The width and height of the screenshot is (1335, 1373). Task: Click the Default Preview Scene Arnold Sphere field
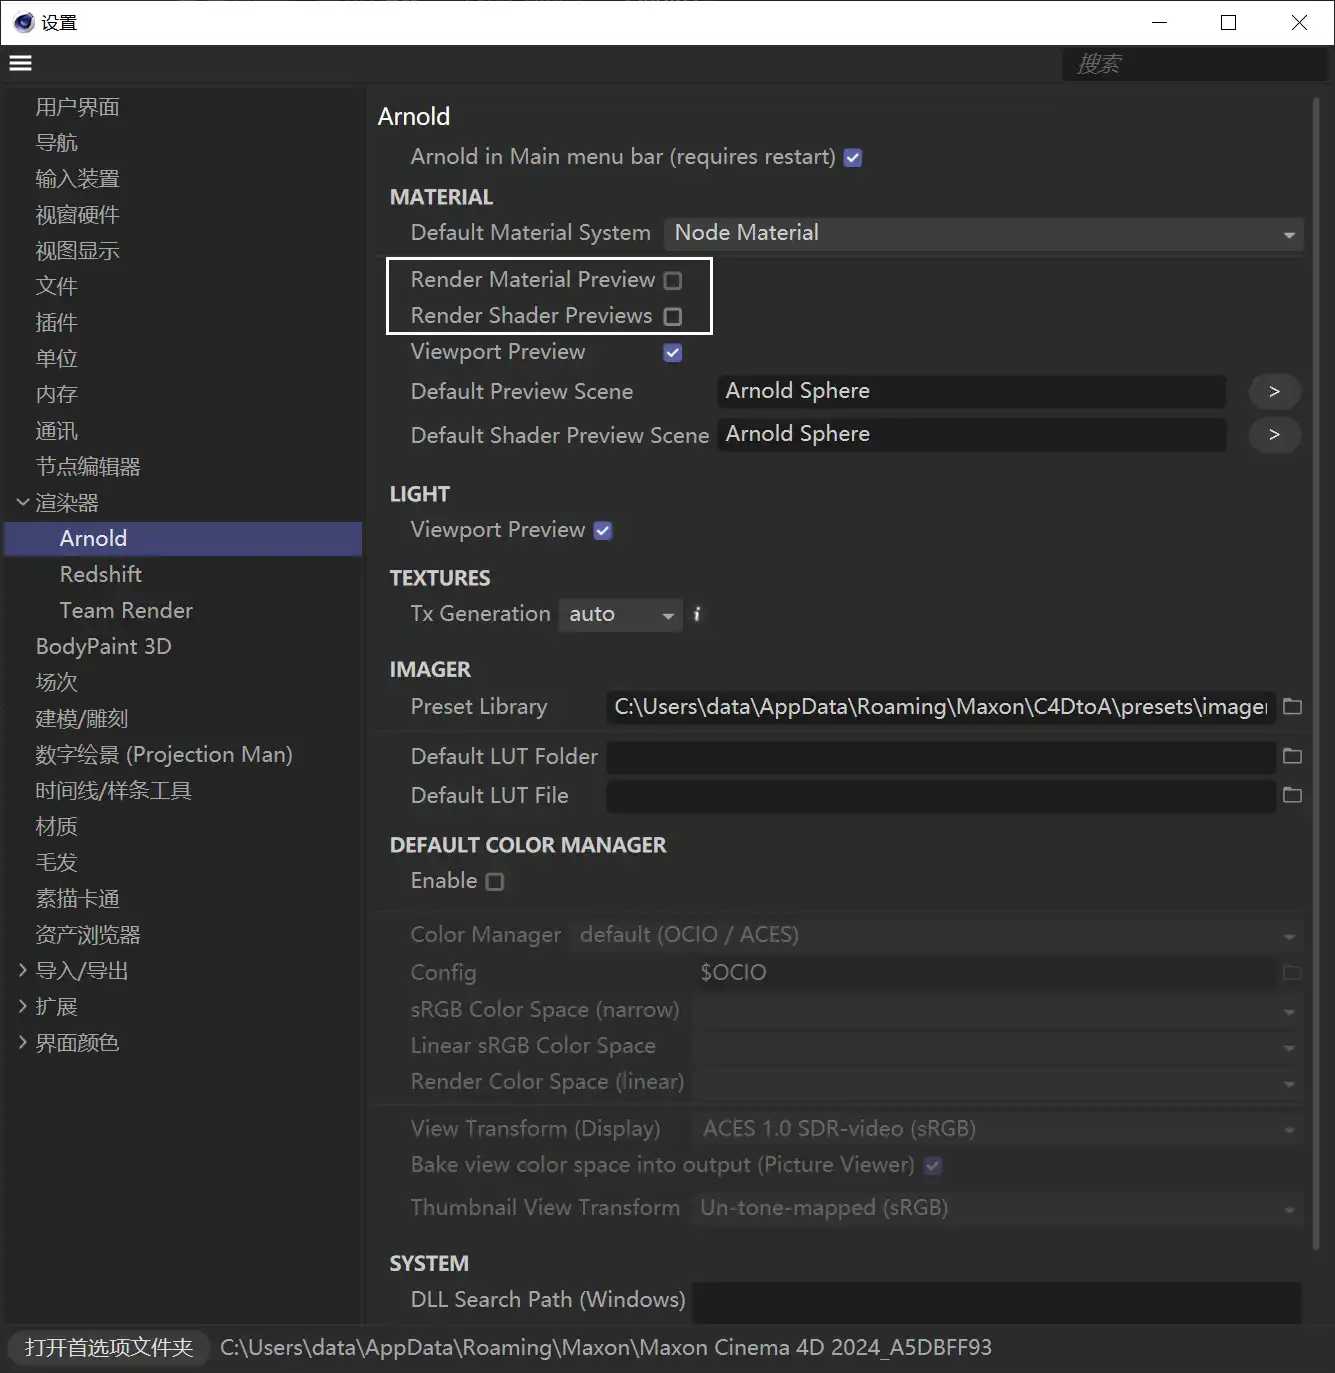point(971,391)
